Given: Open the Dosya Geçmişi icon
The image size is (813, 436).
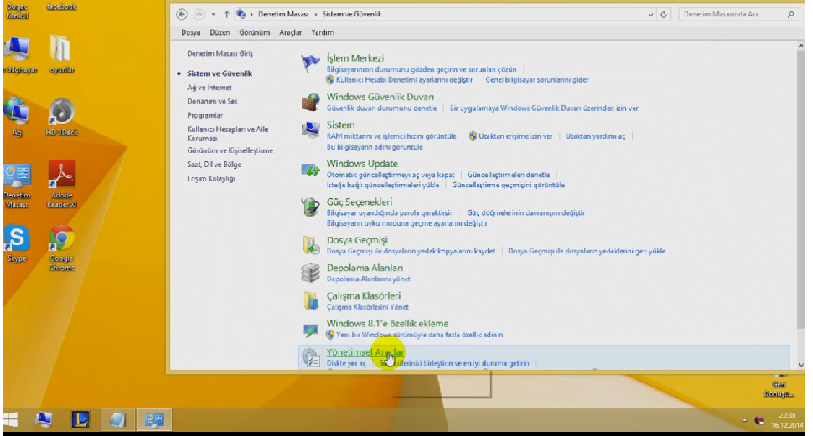Looking at the screenshot, I should 310,244.
